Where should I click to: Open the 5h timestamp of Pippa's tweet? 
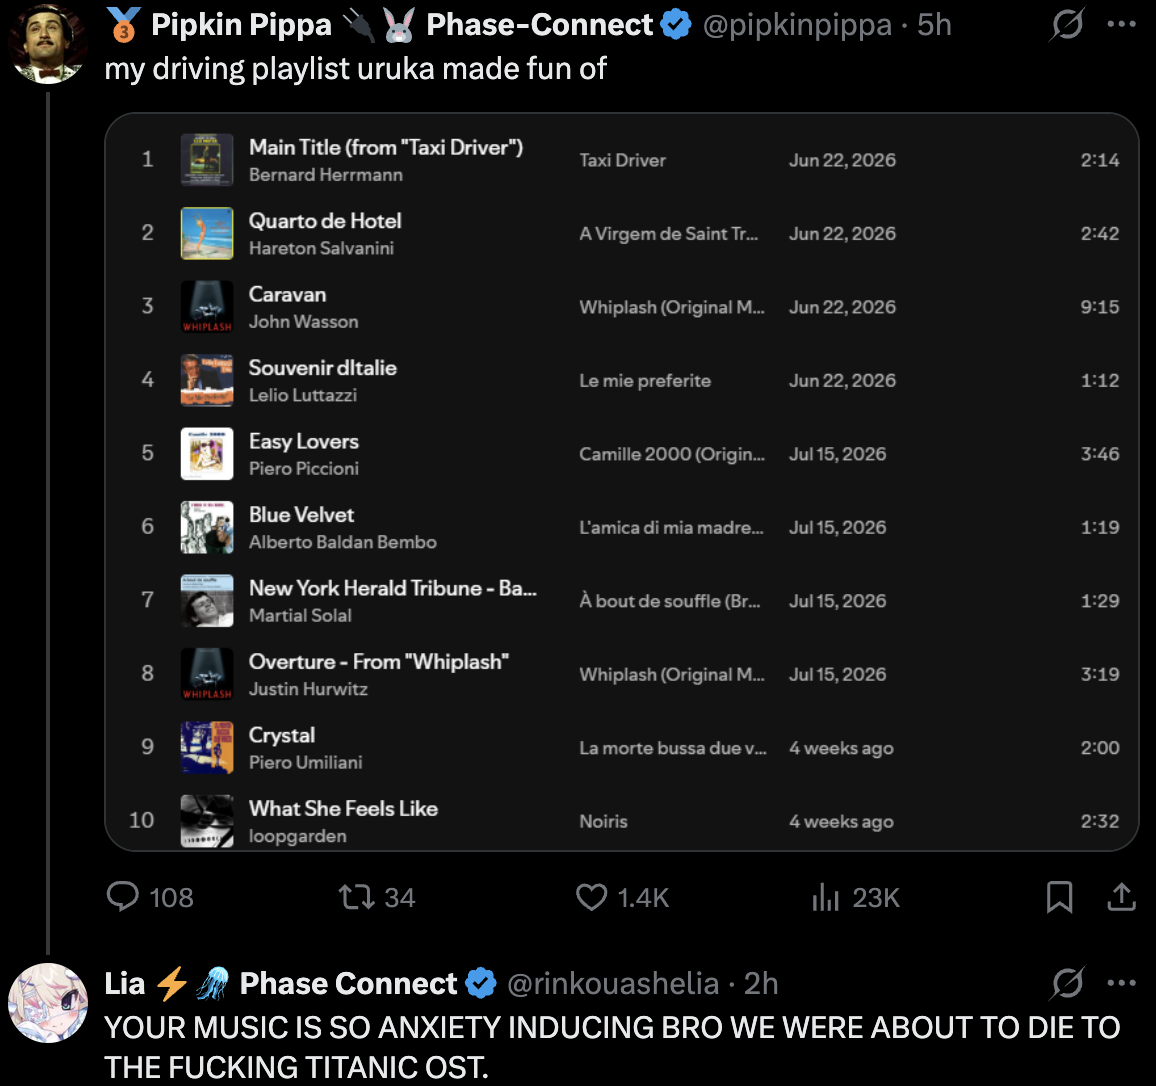coord(934,25)
